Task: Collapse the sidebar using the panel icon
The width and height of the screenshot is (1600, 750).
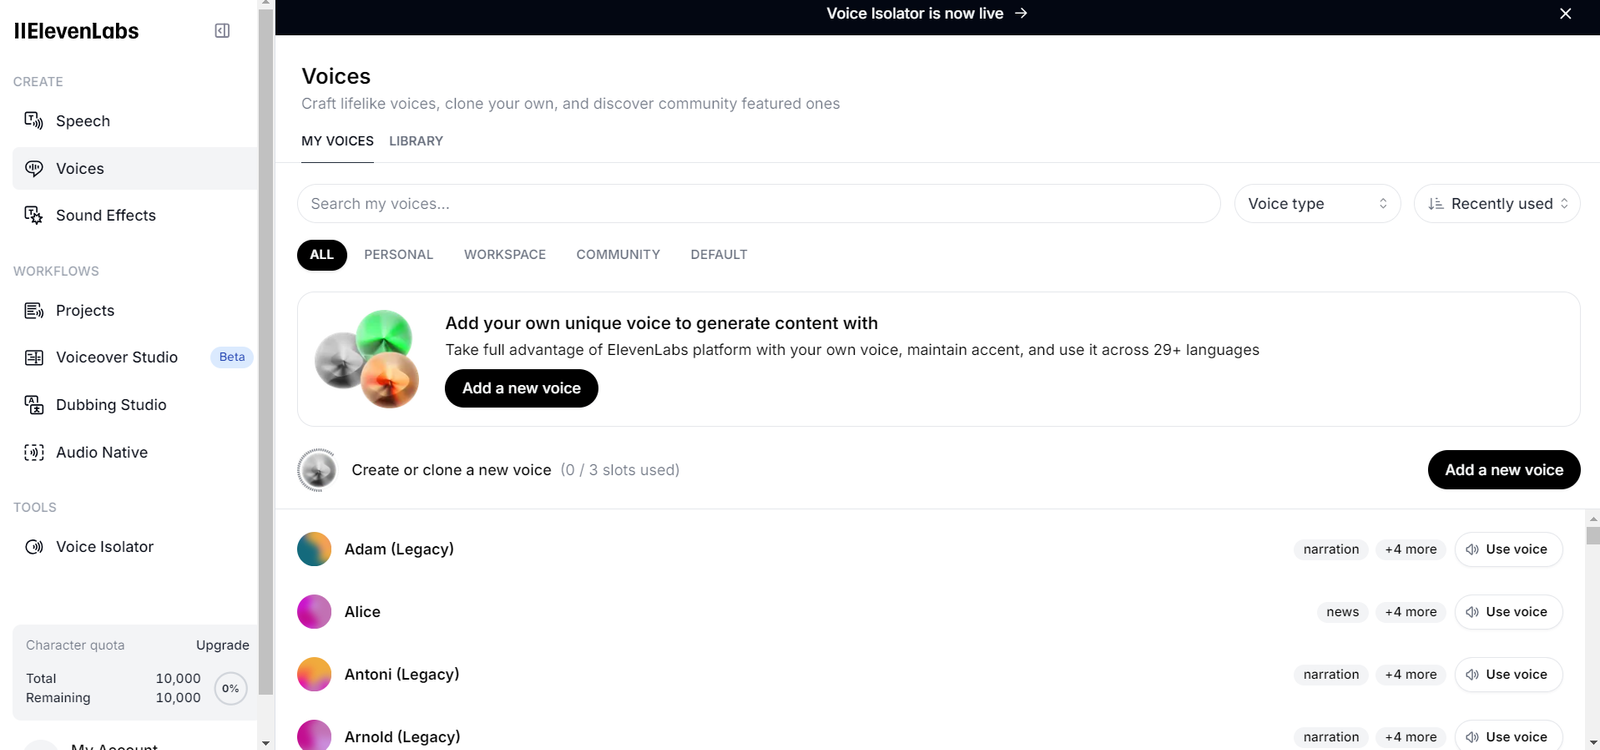Action: 222,31
